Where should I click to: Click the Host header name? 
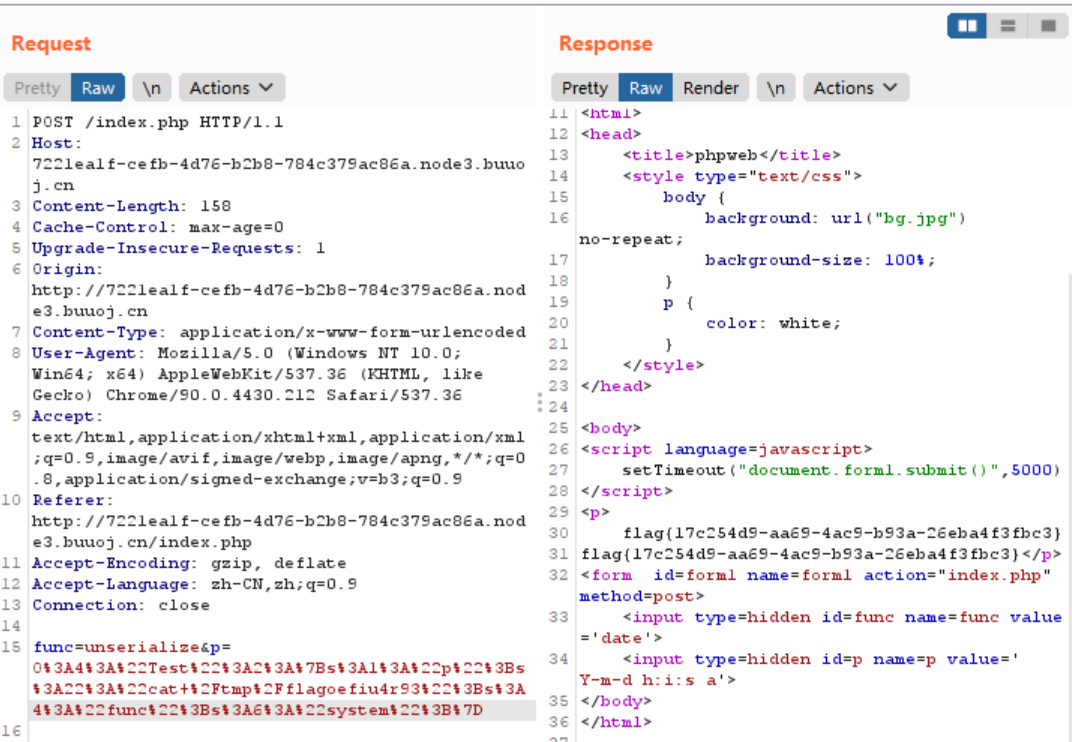[x=57, y=144]
